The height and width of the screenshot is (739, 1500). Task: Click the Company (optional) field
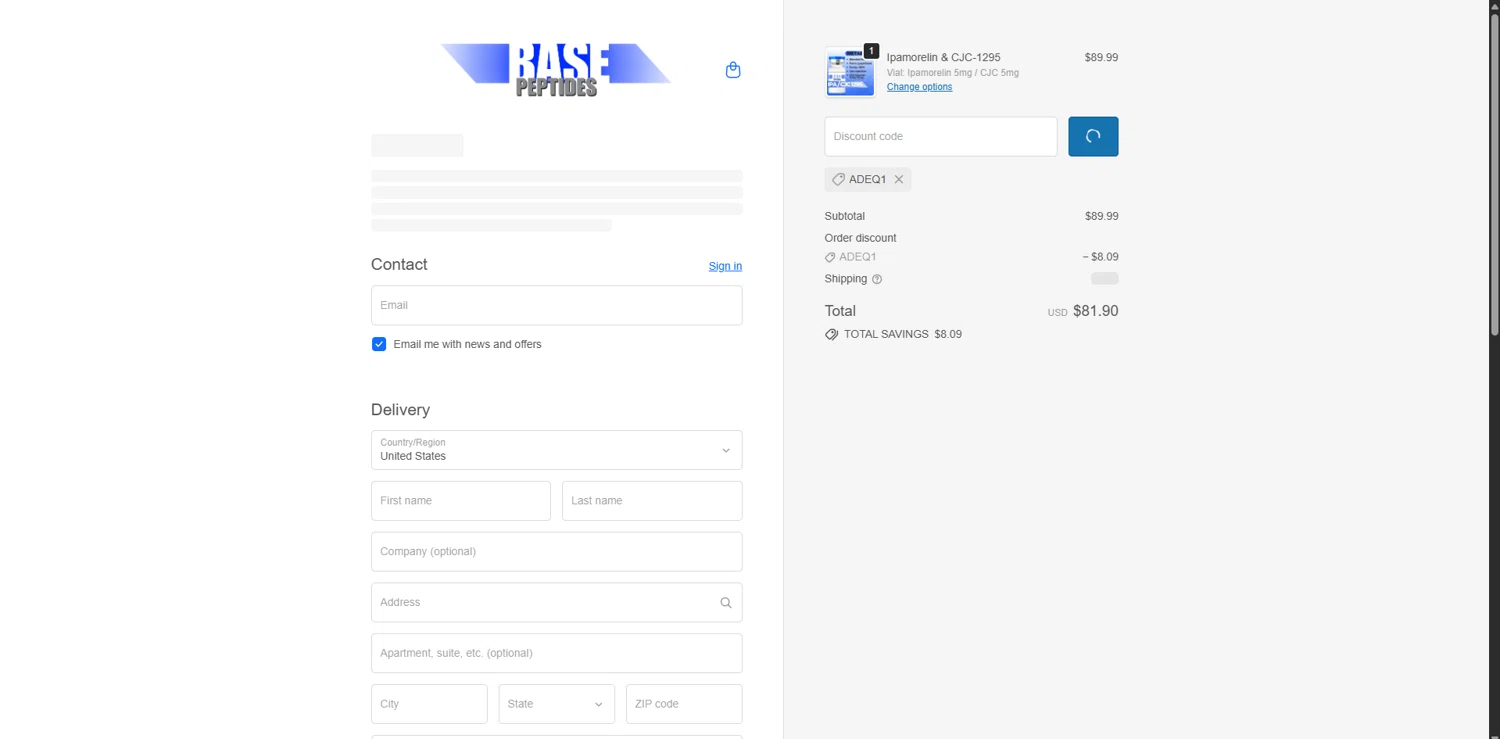click(x=556, y=552)
